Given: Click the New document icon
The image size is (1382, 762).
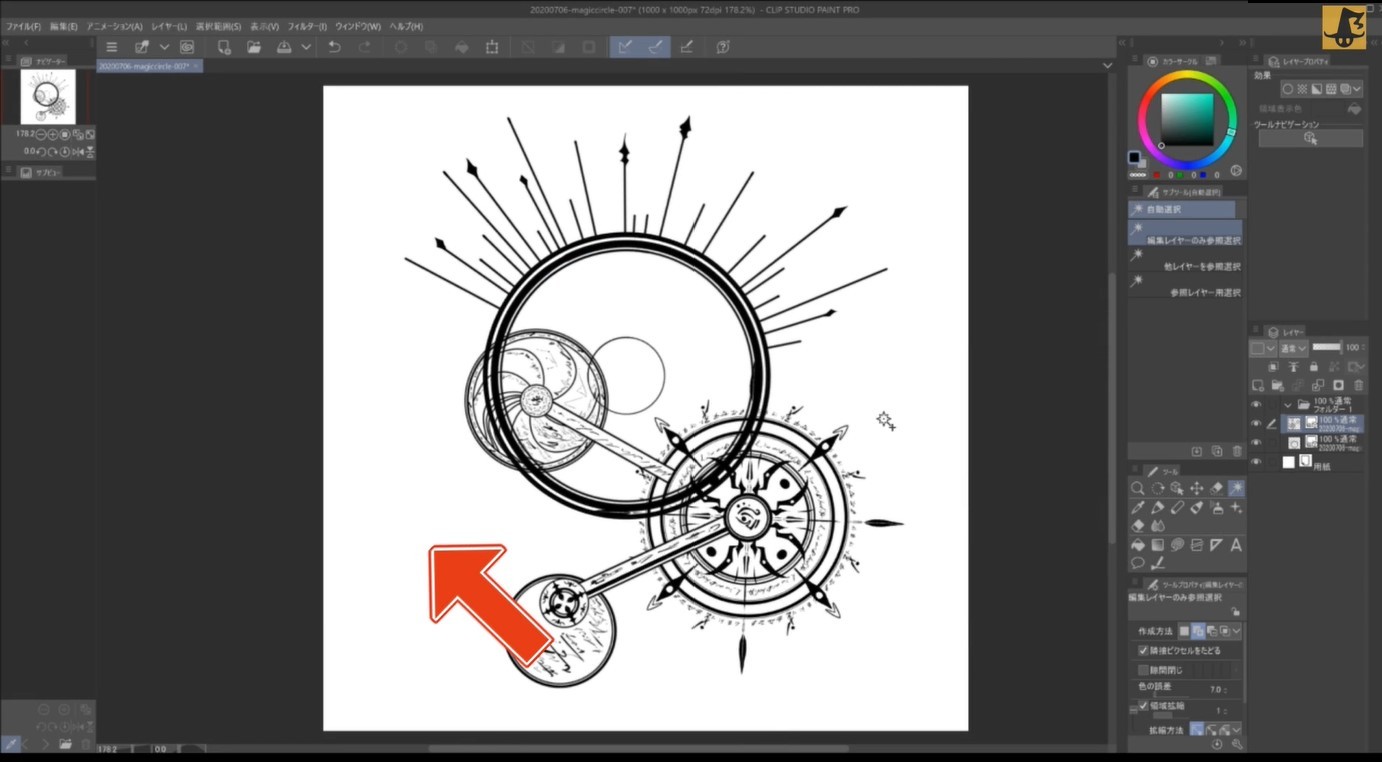Looking at the screenshot, I should (x=224, y=47).
